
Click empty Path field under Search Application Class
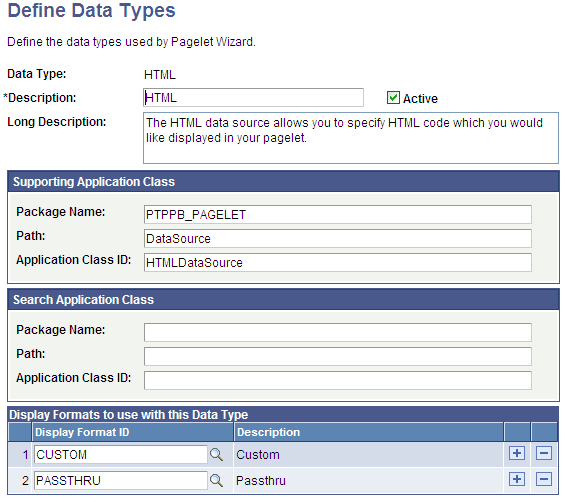click(338, 356)
